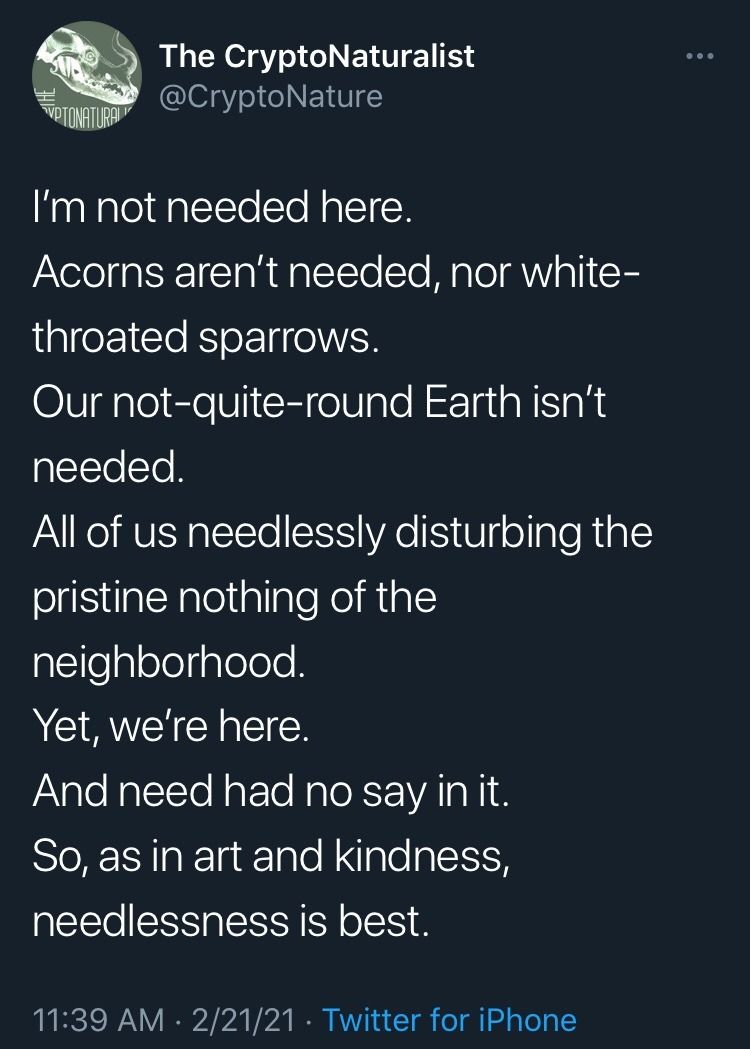The width and height of the screenshot is (750, 1049).
Task: Click the final line "needlessness is best."
Action: 231,921
